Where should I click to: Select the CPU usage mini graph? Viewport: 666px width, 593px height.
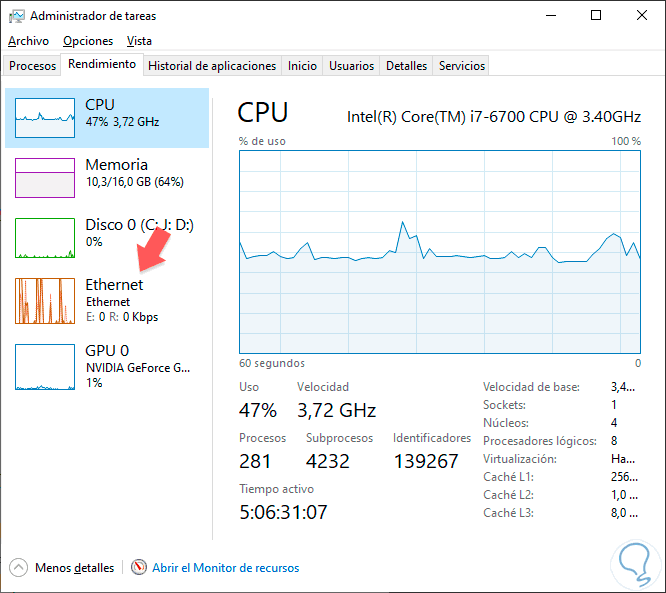[45, 118]
